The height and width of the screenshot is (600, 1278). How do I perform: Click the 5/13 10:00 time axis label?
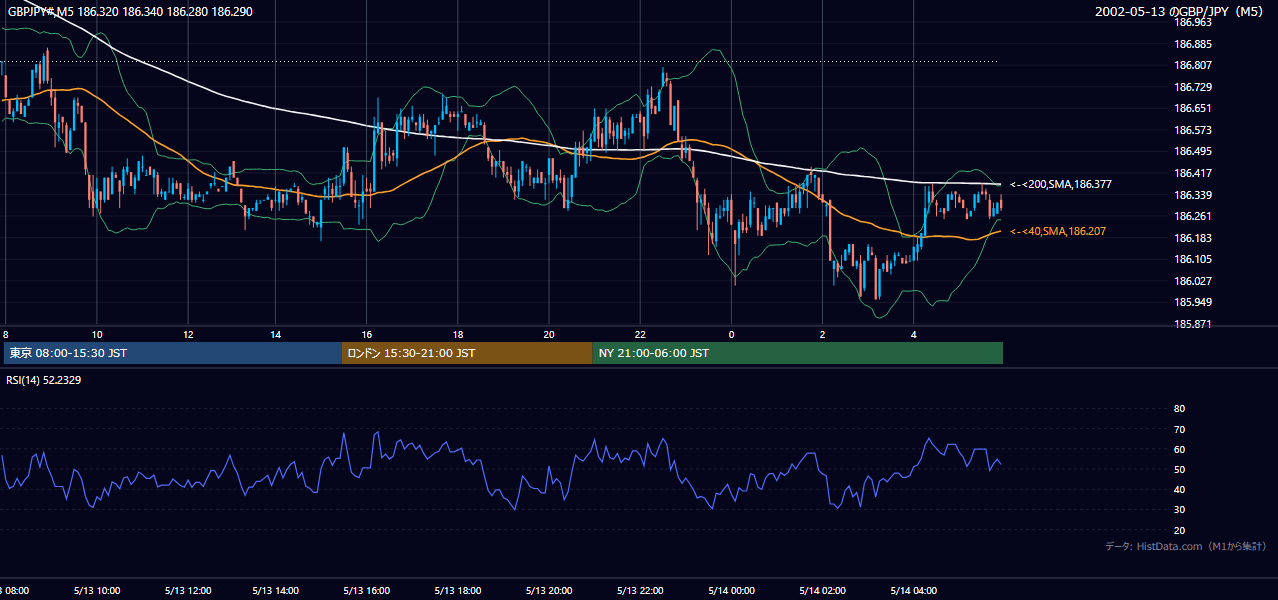(x=99, y=590)
